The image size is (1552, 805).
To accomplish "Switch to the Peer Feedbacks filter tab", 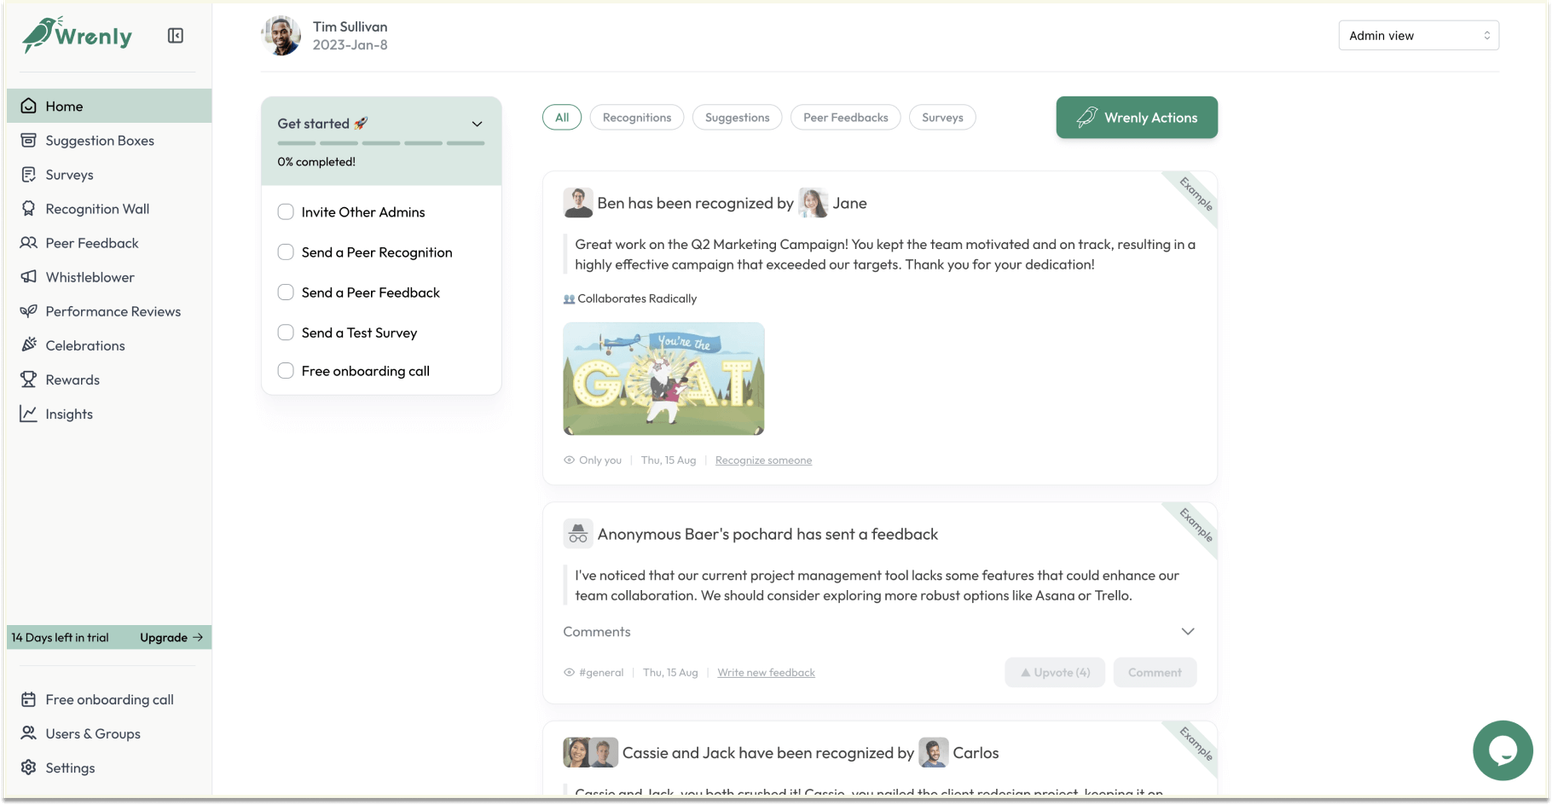I will (x=846, y=117).
